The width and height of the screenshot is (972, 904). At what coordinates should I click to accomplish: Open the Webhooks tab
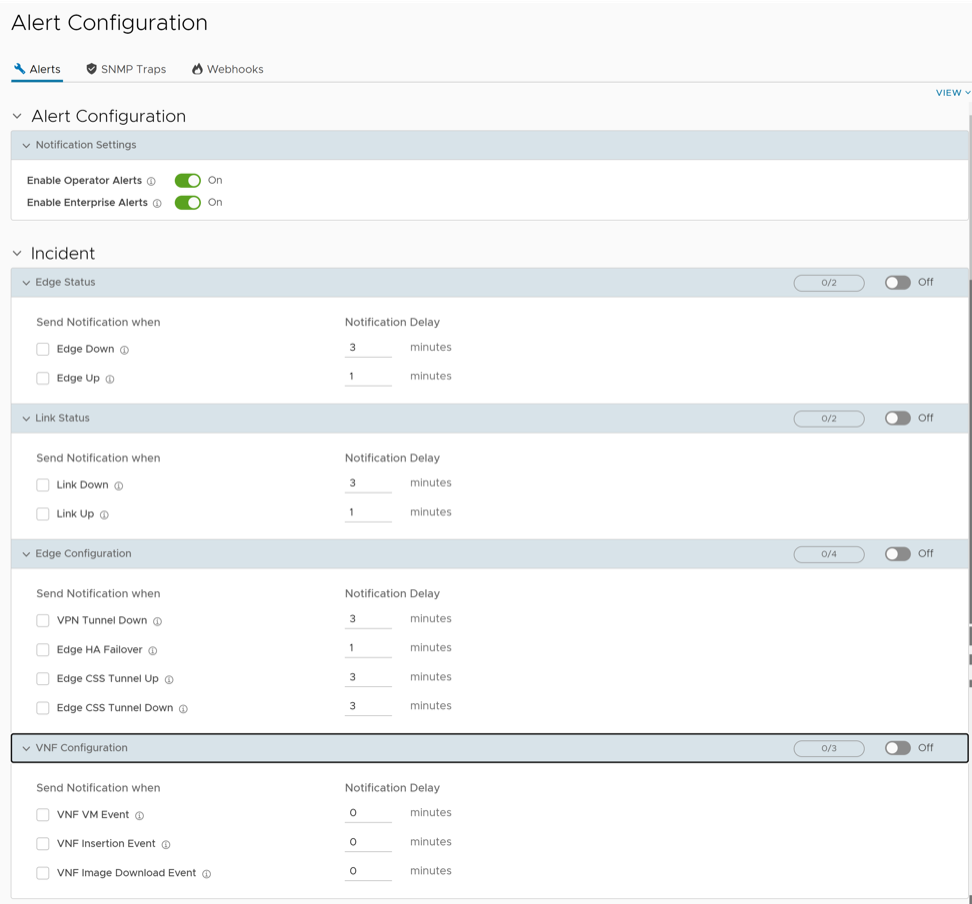227,70
